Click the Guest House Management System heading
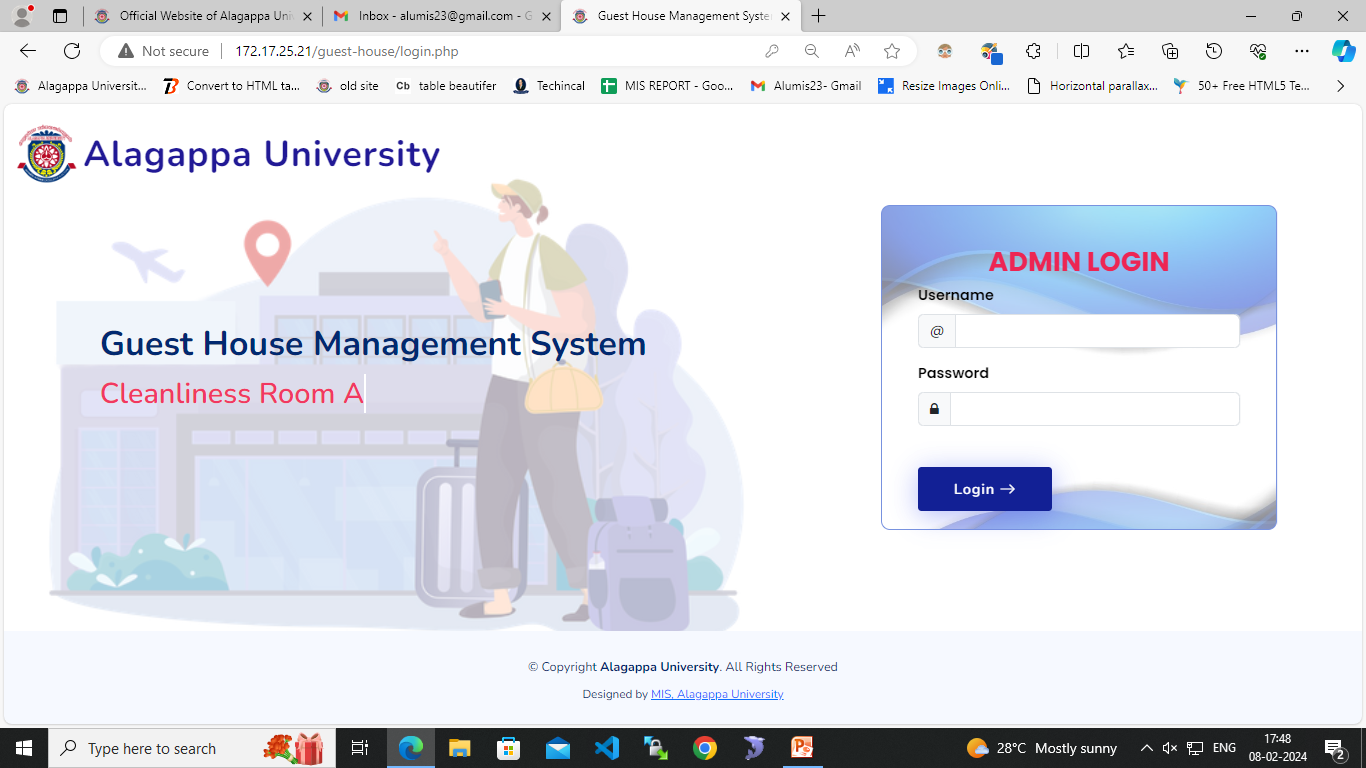1366x768 pixels. point(373,343)
